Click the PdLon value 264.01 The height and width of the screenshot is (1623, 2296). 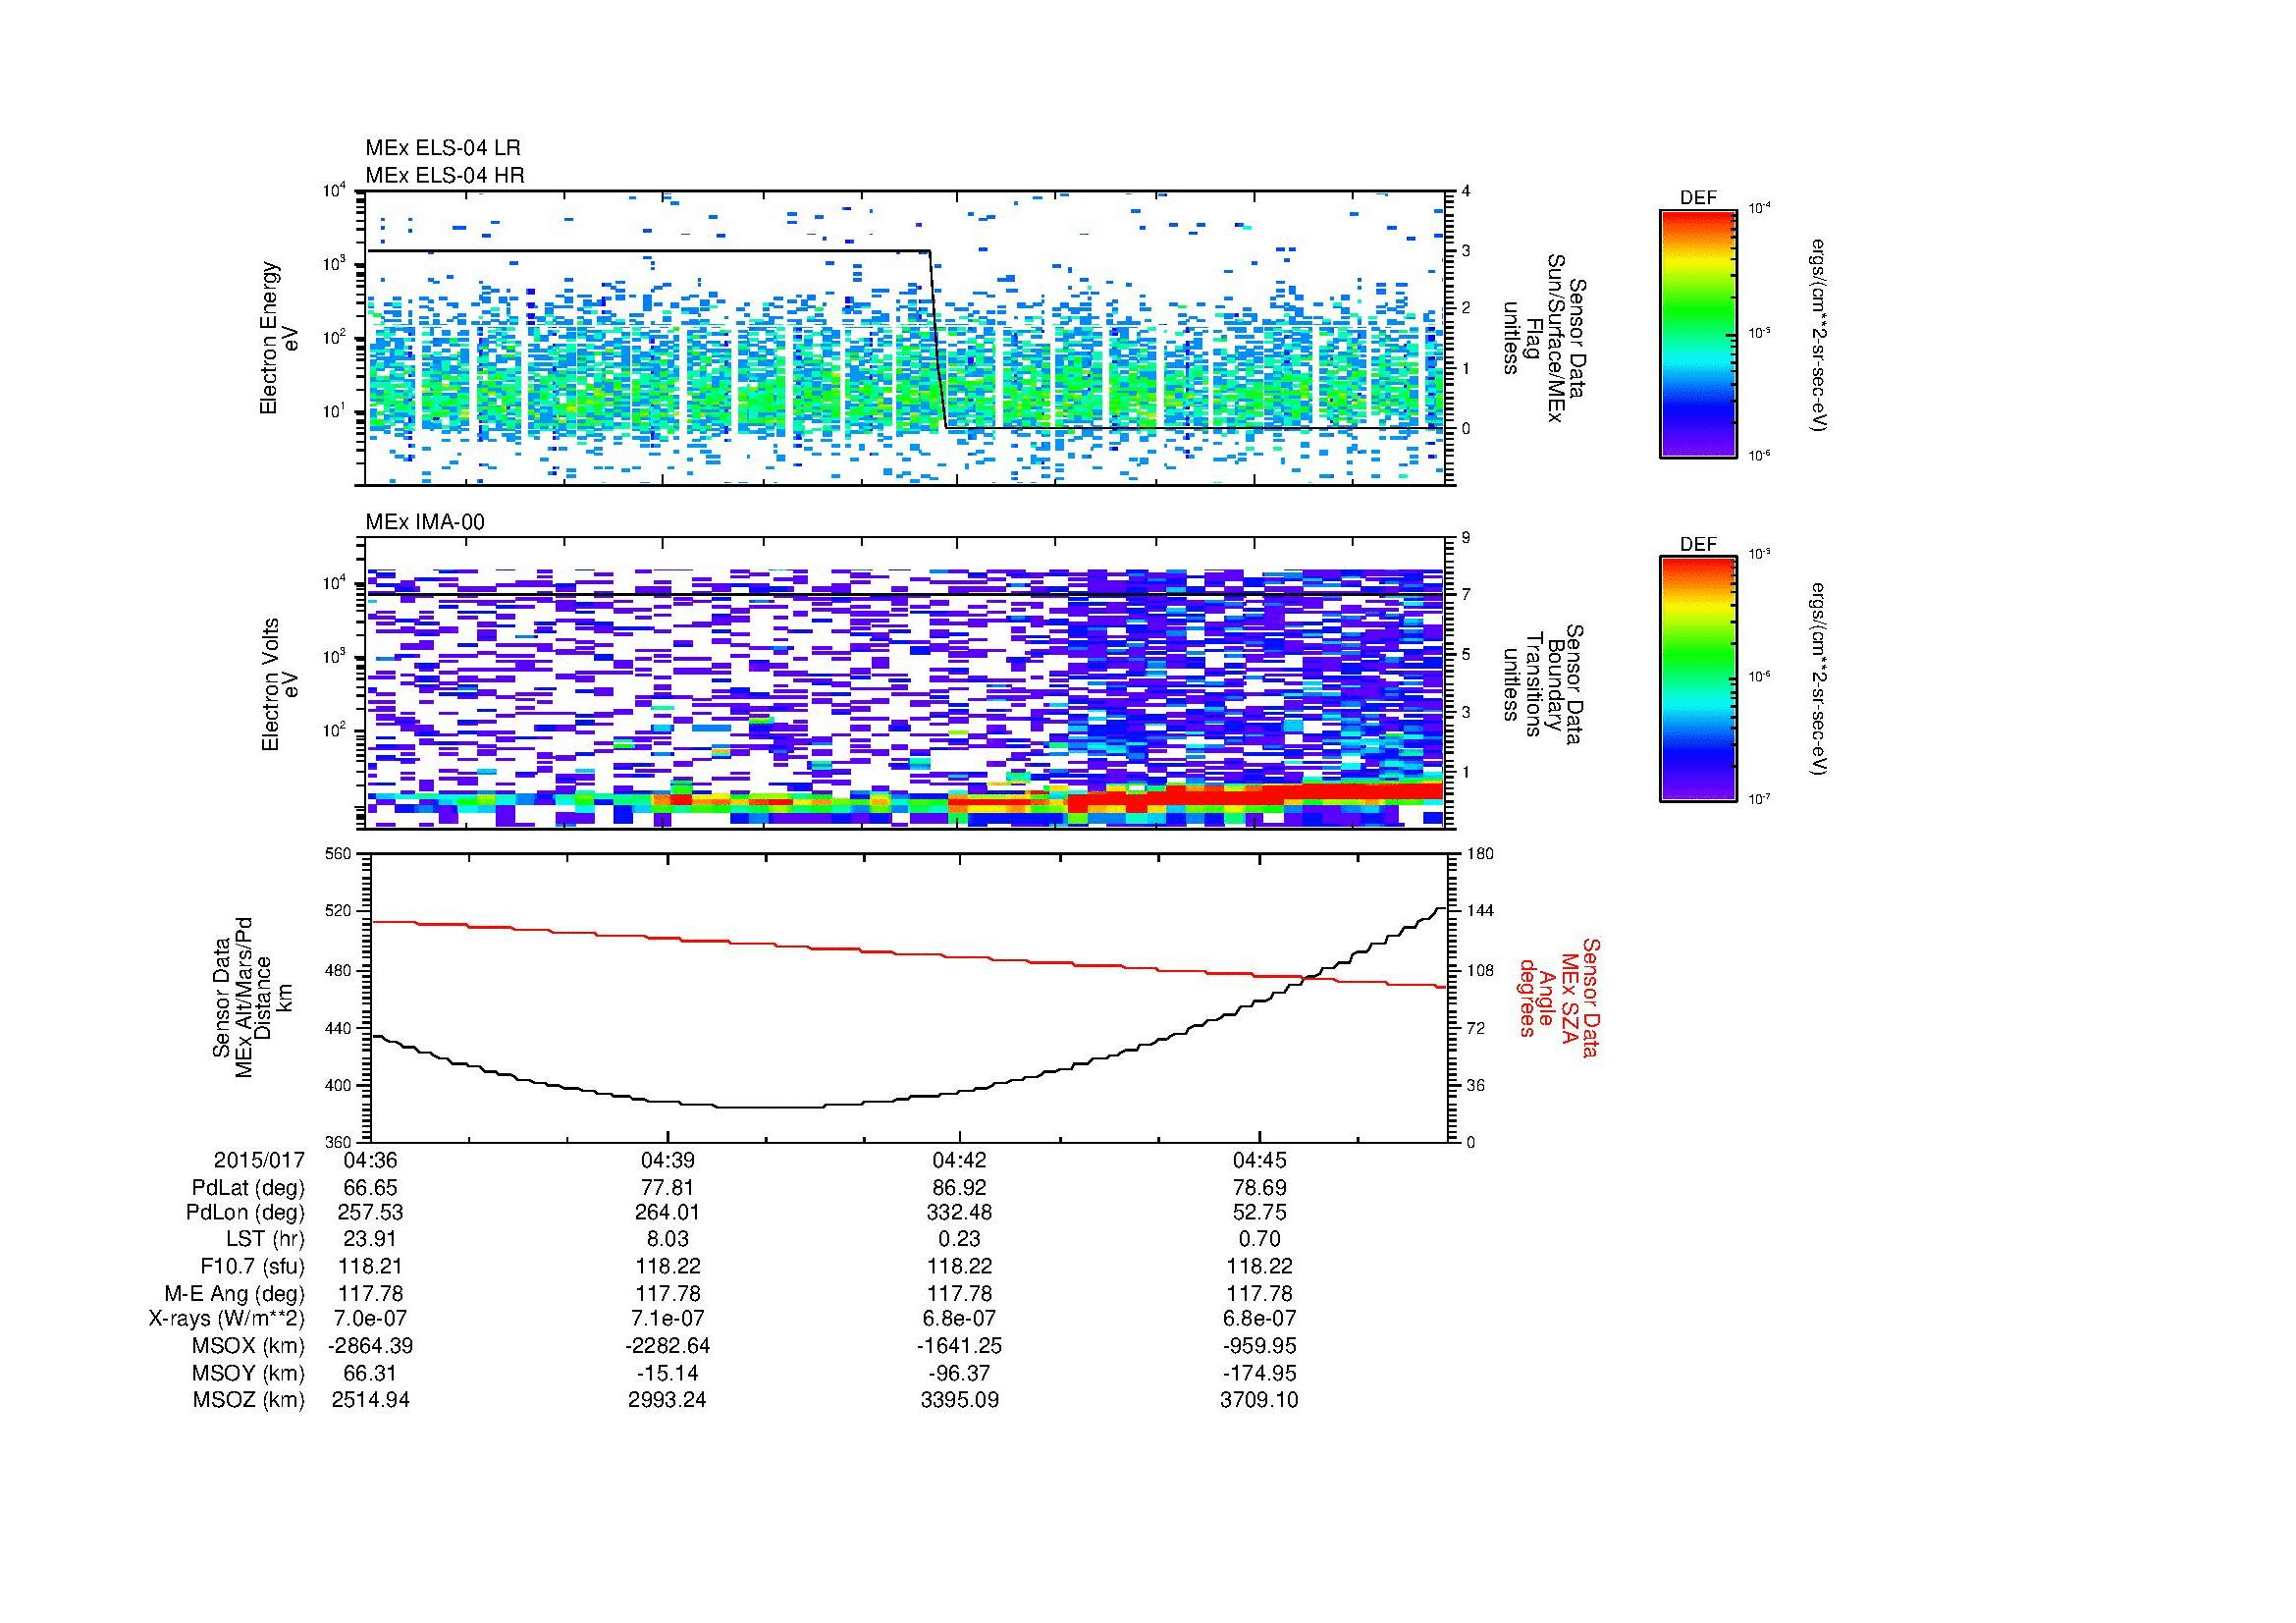(667, 1212)
